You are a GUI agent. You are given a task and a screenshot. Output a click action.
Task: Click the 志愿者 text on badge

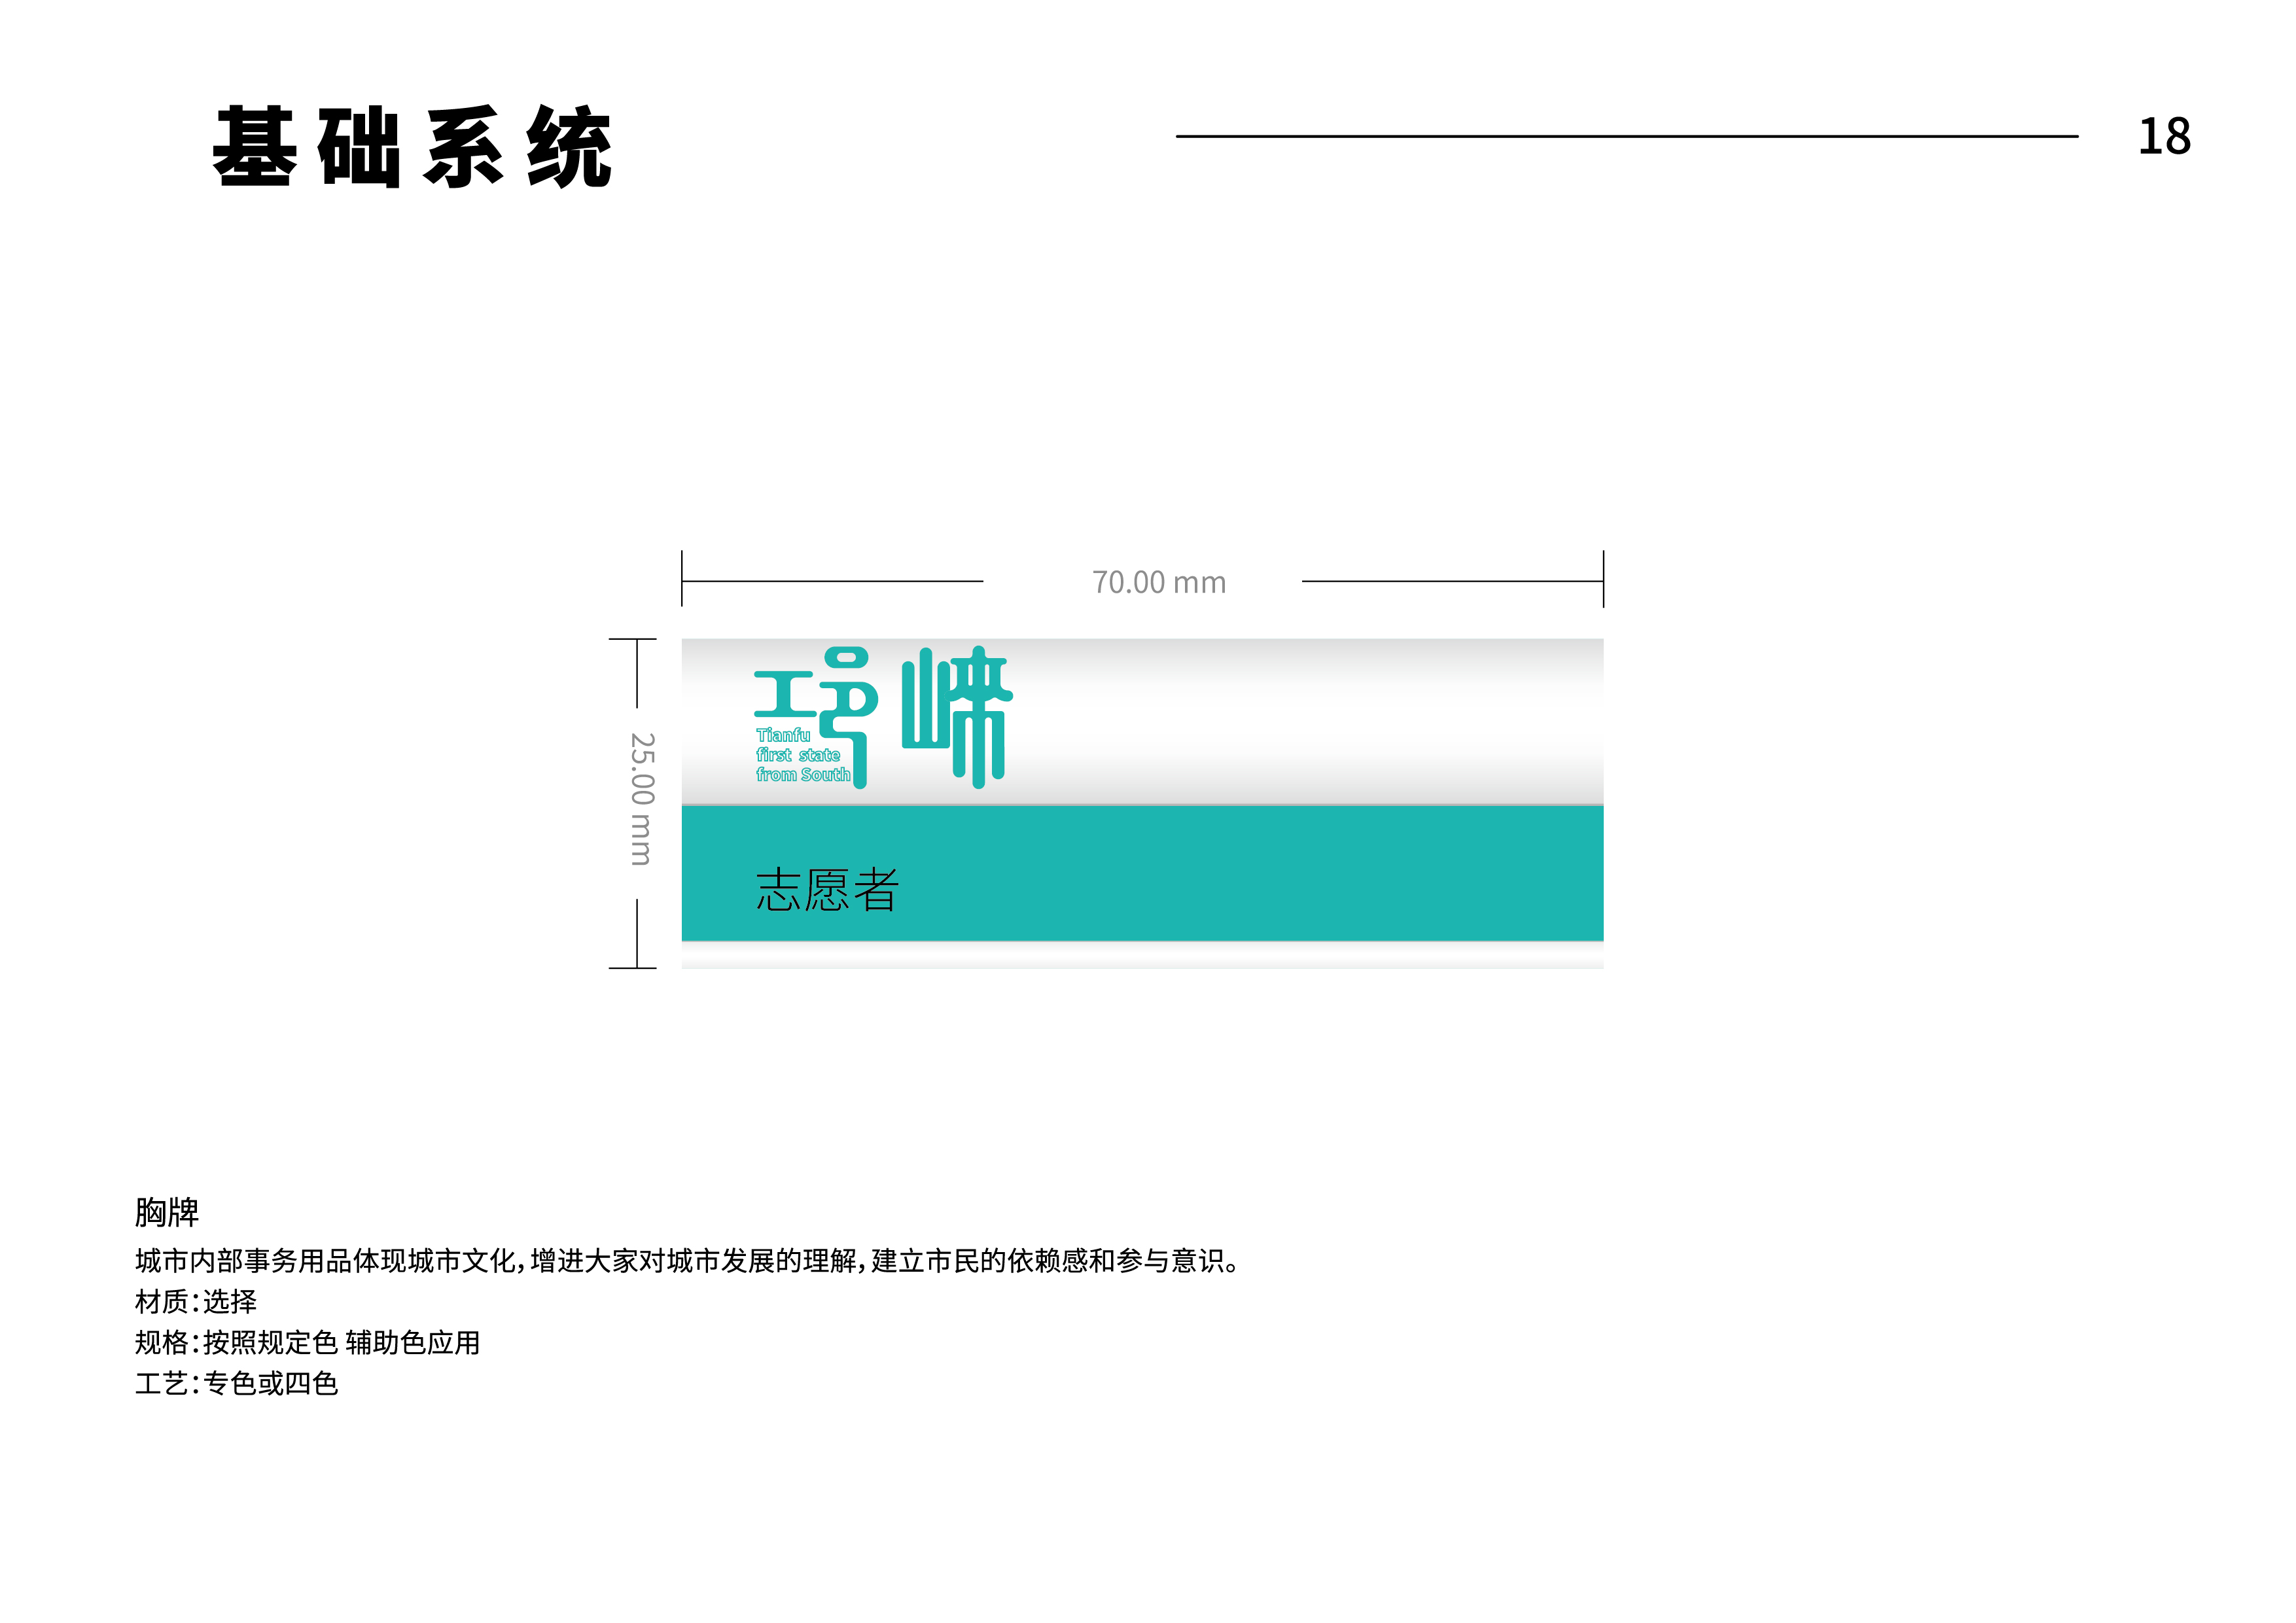[x=827, y=889]
